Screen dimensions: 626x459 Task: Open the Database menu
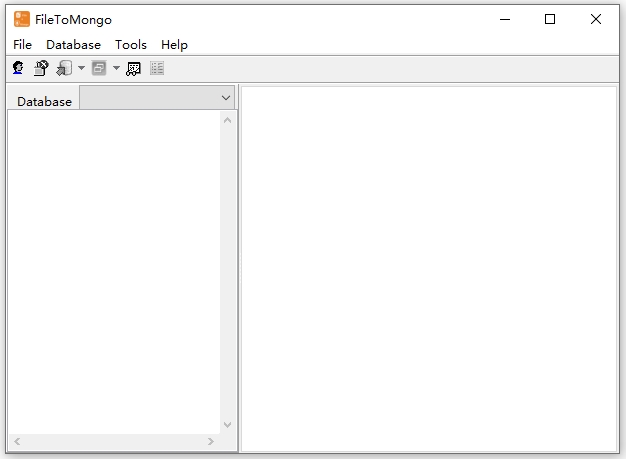tap(73, 45)
